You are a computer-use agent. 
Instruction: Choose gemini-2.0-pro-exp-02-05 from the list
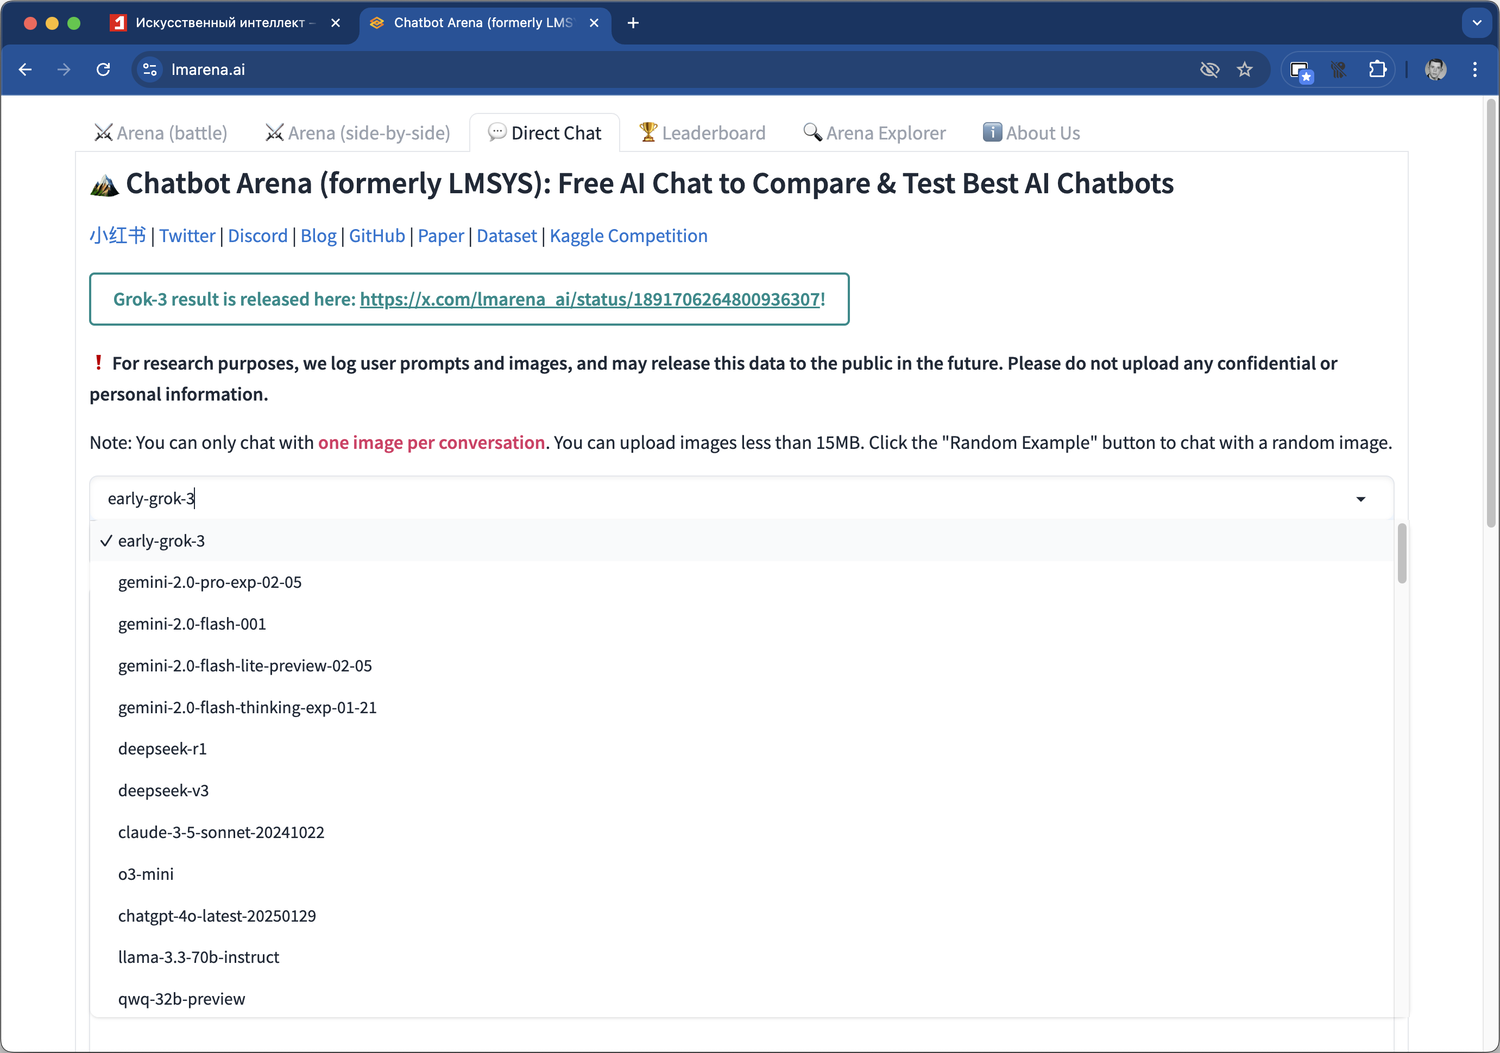[x=210, y=582]
